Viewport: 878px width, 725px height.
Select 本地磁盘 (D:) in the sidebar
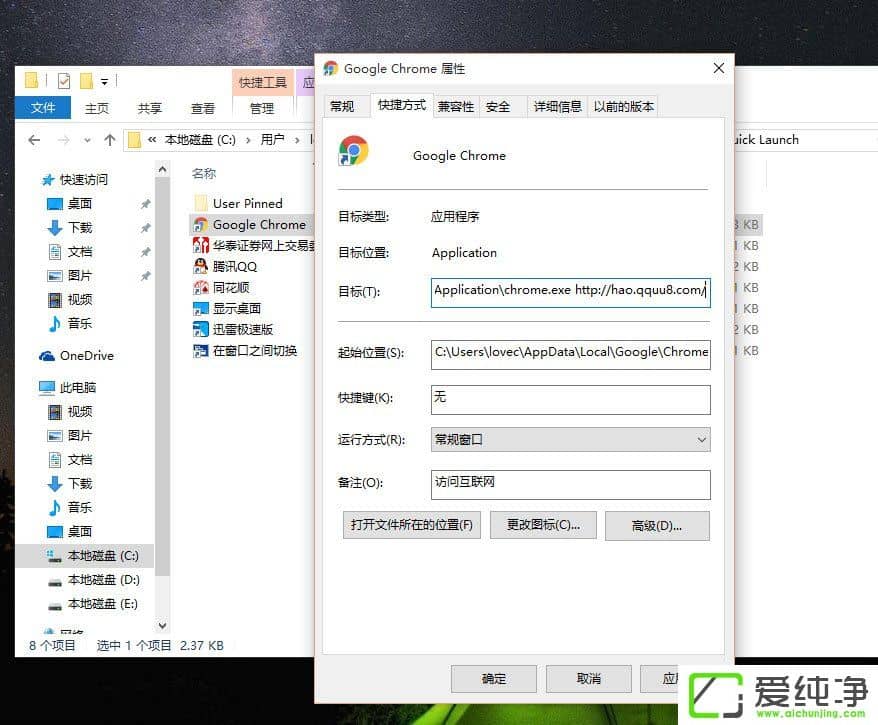[88, 580]
